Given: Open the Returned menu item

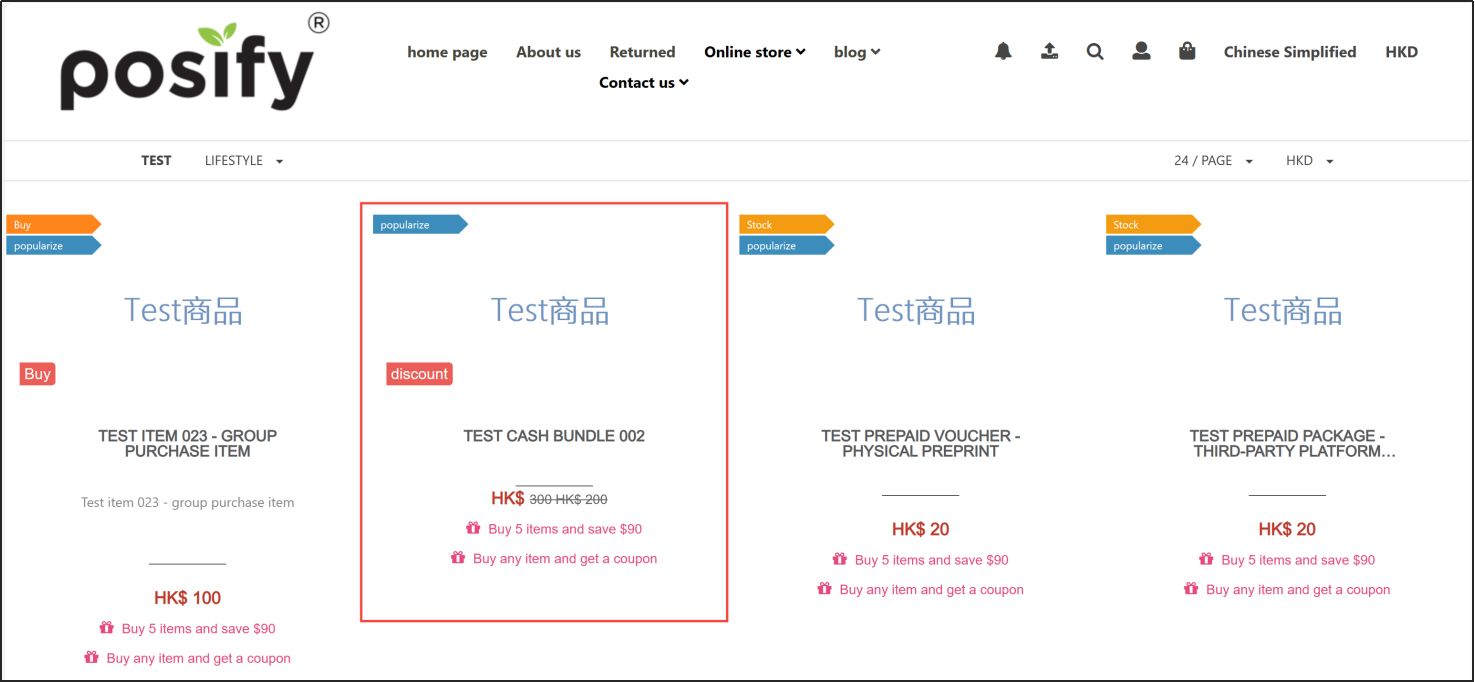Looking at the screenshot, I should point(642,52).
